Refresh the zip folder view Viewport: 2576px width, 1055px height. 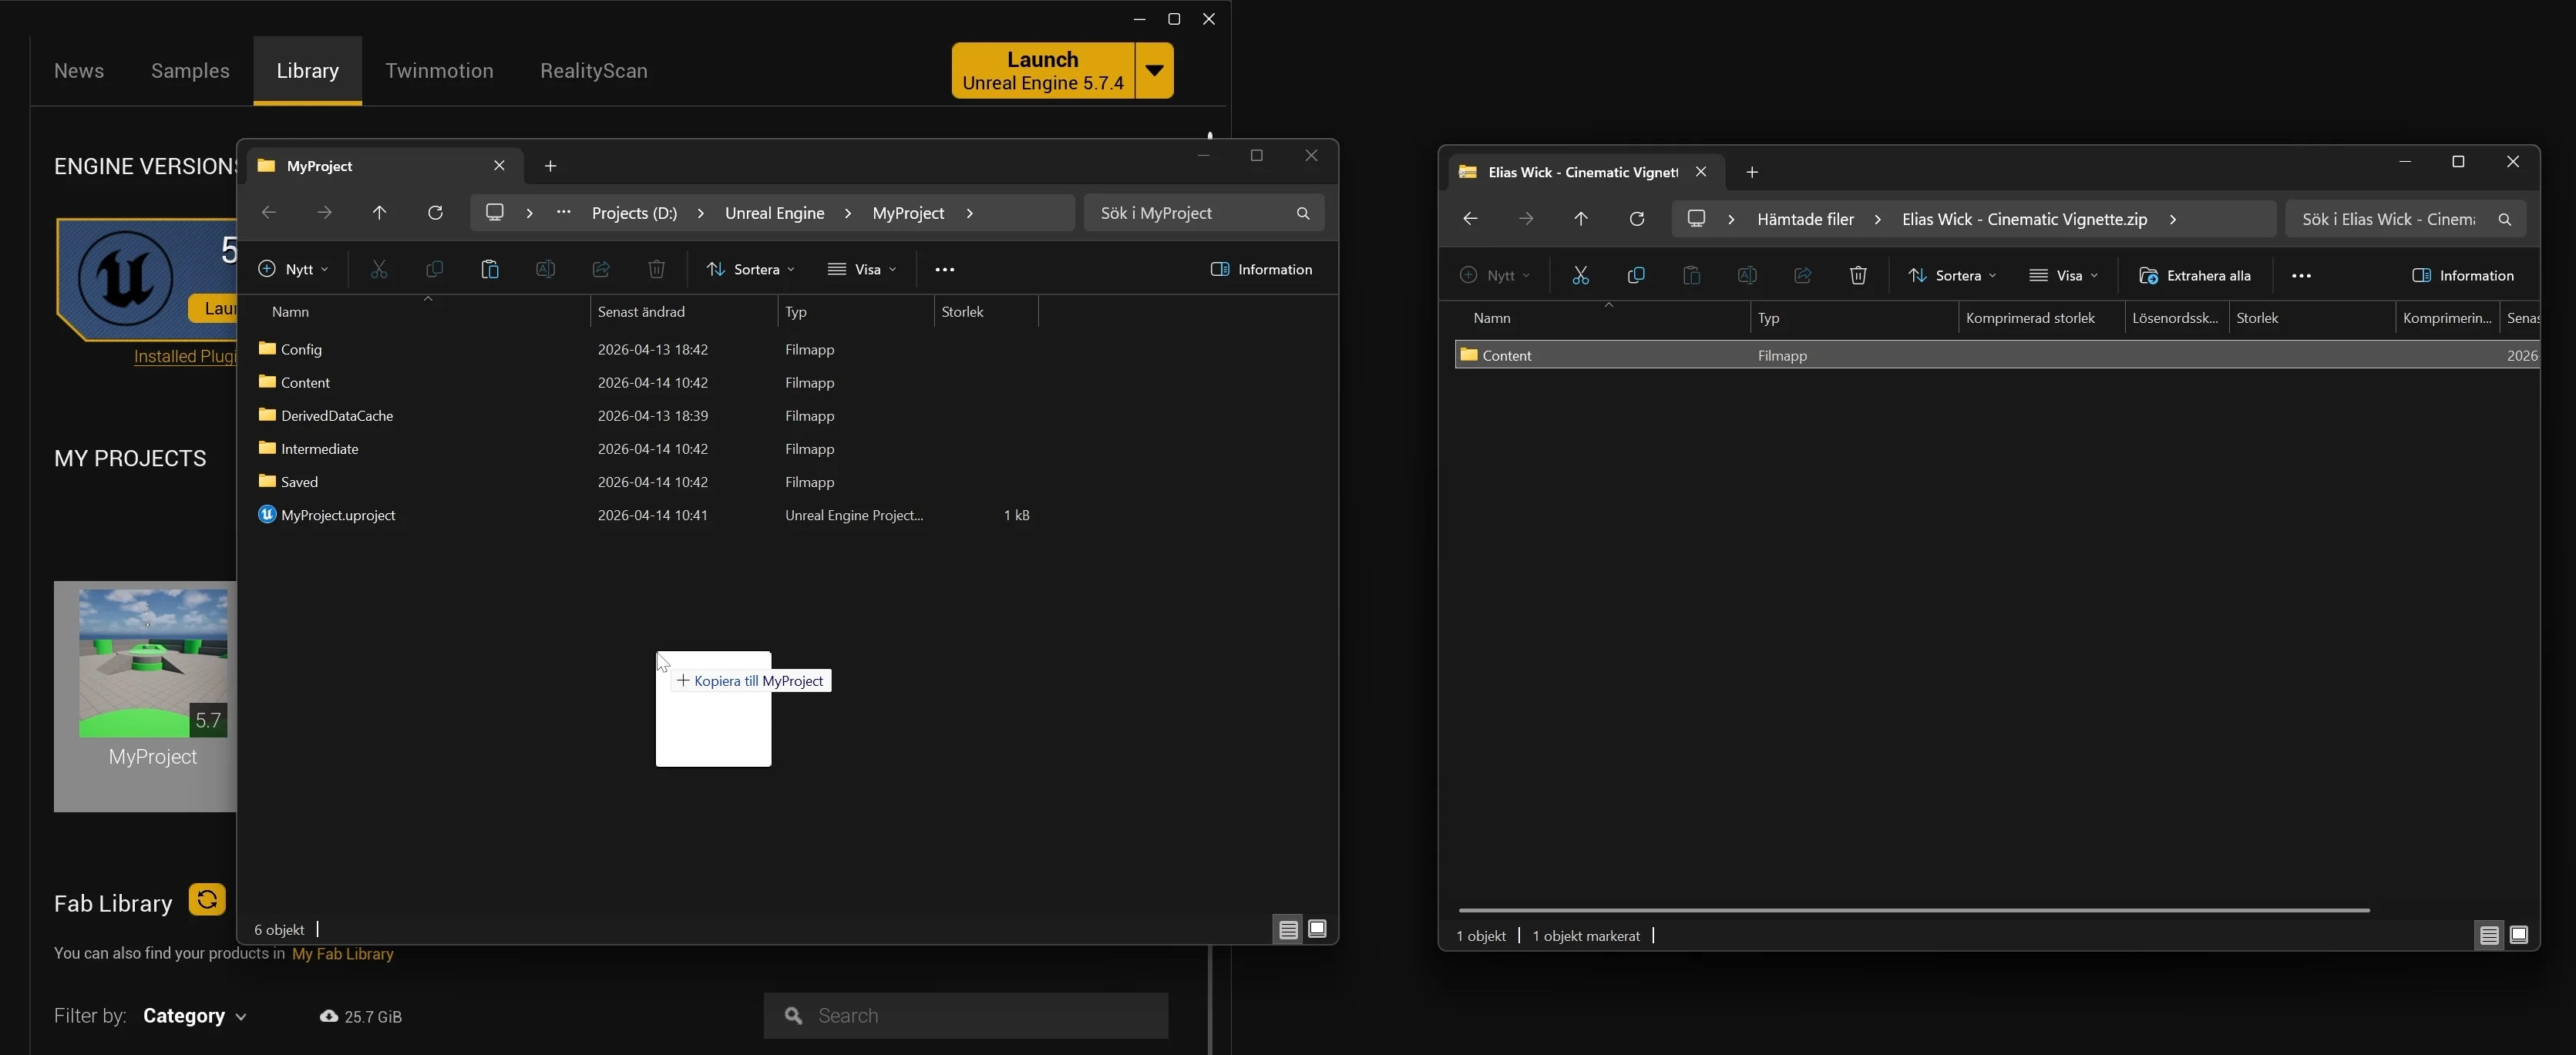tap(1637, 219)
